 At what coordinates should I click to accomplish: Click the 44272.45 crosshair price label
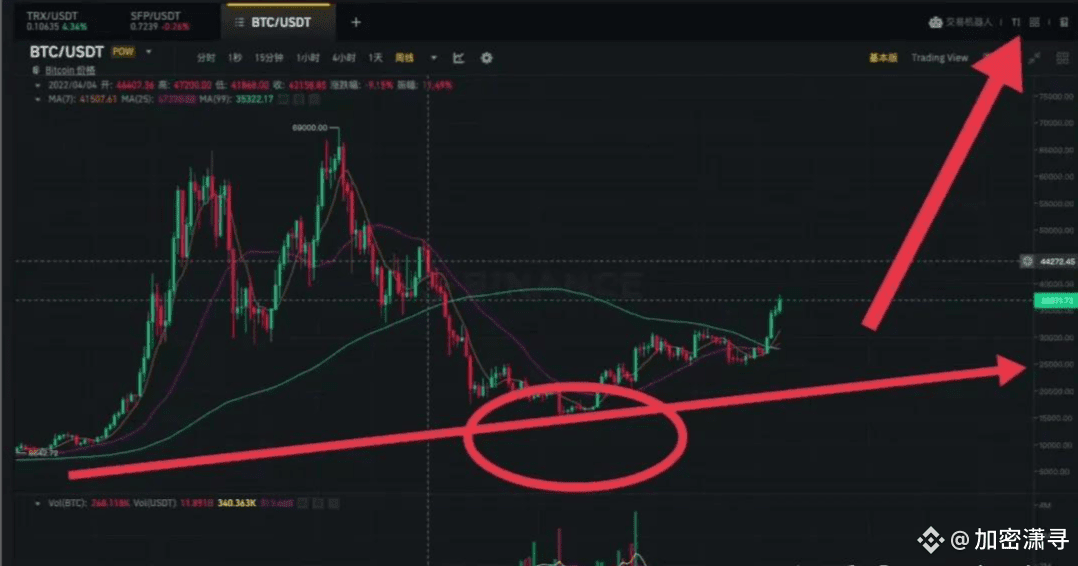[x=1057, y=261]
